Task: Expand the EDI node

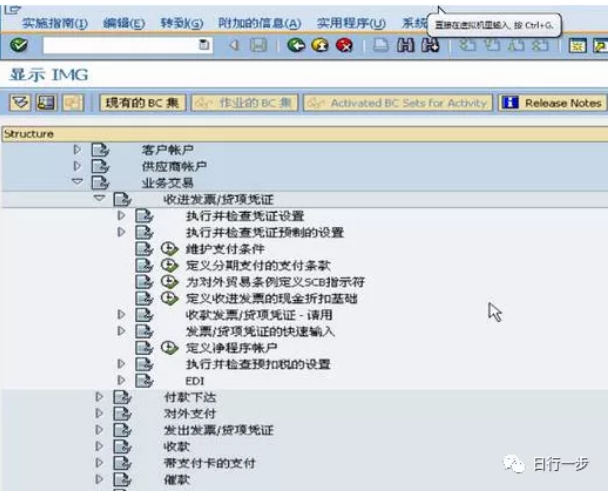Action: [121, 380]
